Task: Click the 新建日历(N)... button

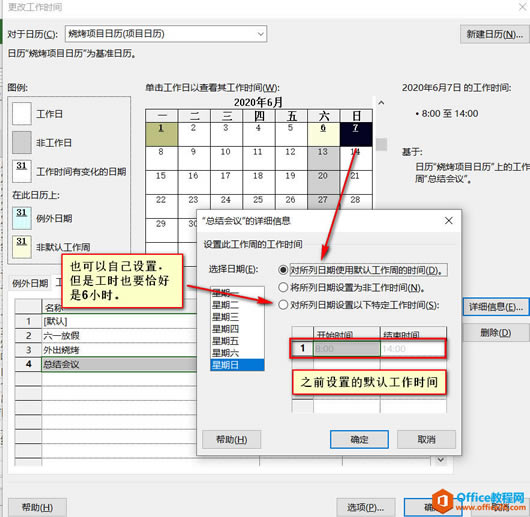Action: [495, 34]
